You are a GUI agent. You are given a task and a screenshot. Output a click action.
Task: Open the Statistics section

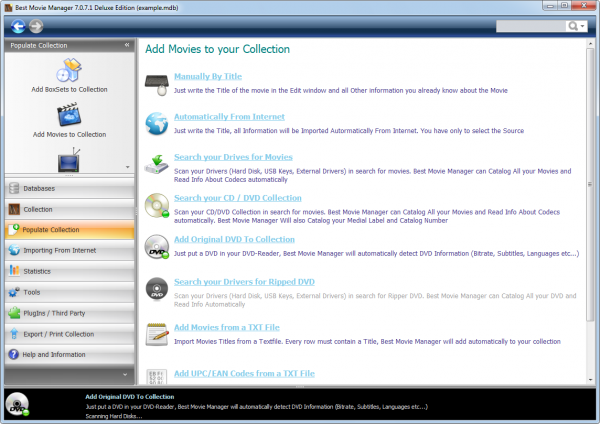tap(69, 271)
